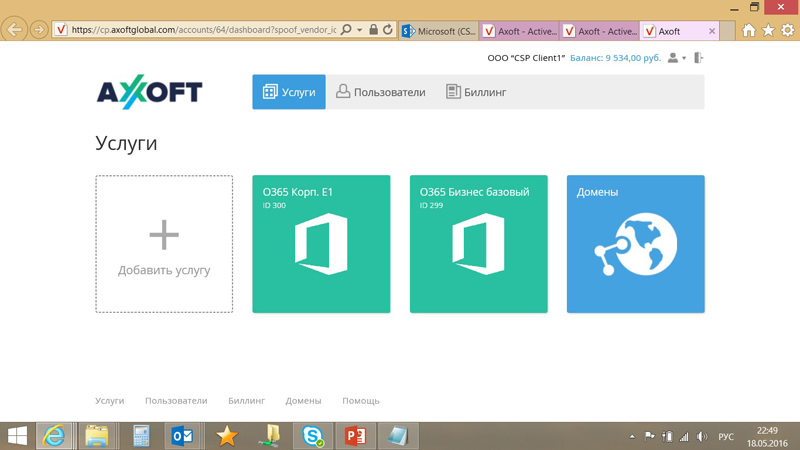Switch to the first Axoft - Active... tab
Viewport: 800px width, 450px height.
point(519,31)
